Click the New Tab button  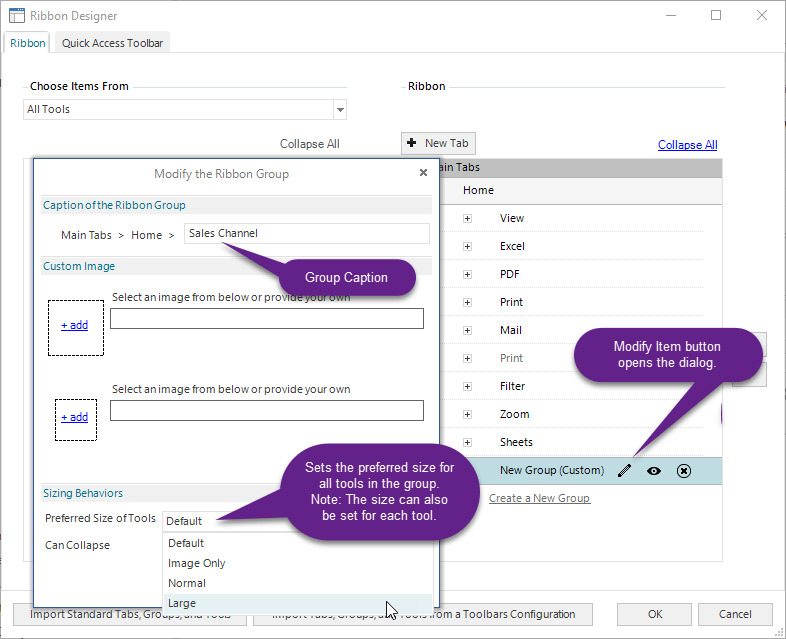point(438,143)
